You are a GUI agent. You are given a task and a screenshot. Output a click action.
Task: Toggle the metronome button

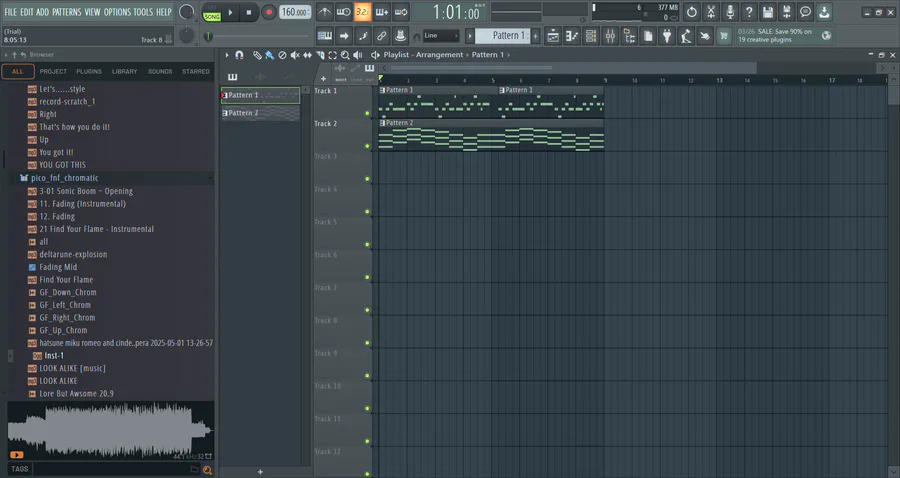(x=324, y=11)
